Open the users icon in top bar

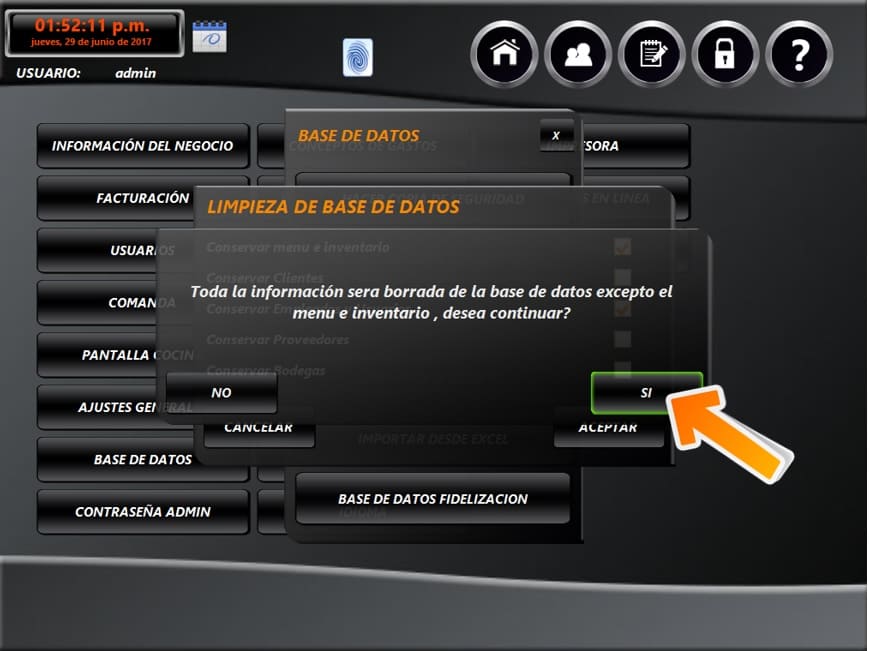[578, 54]
